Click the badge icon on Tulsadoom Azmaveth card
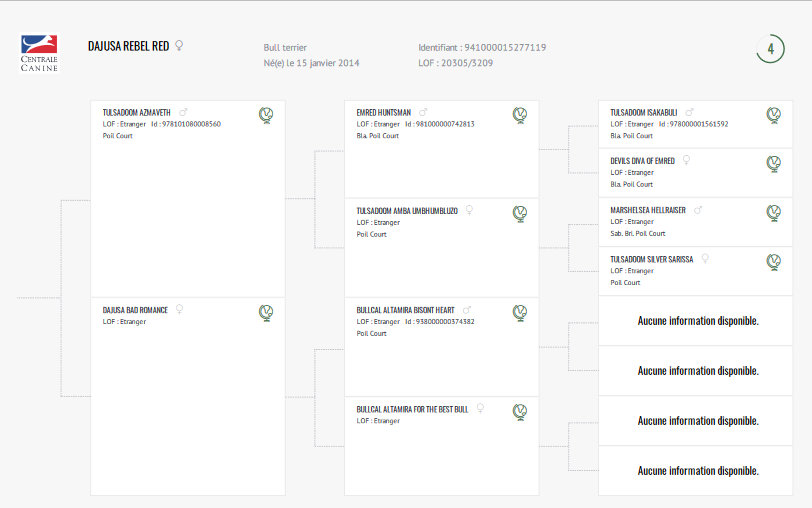Screen dimensions: 812x508 (266, 116)
